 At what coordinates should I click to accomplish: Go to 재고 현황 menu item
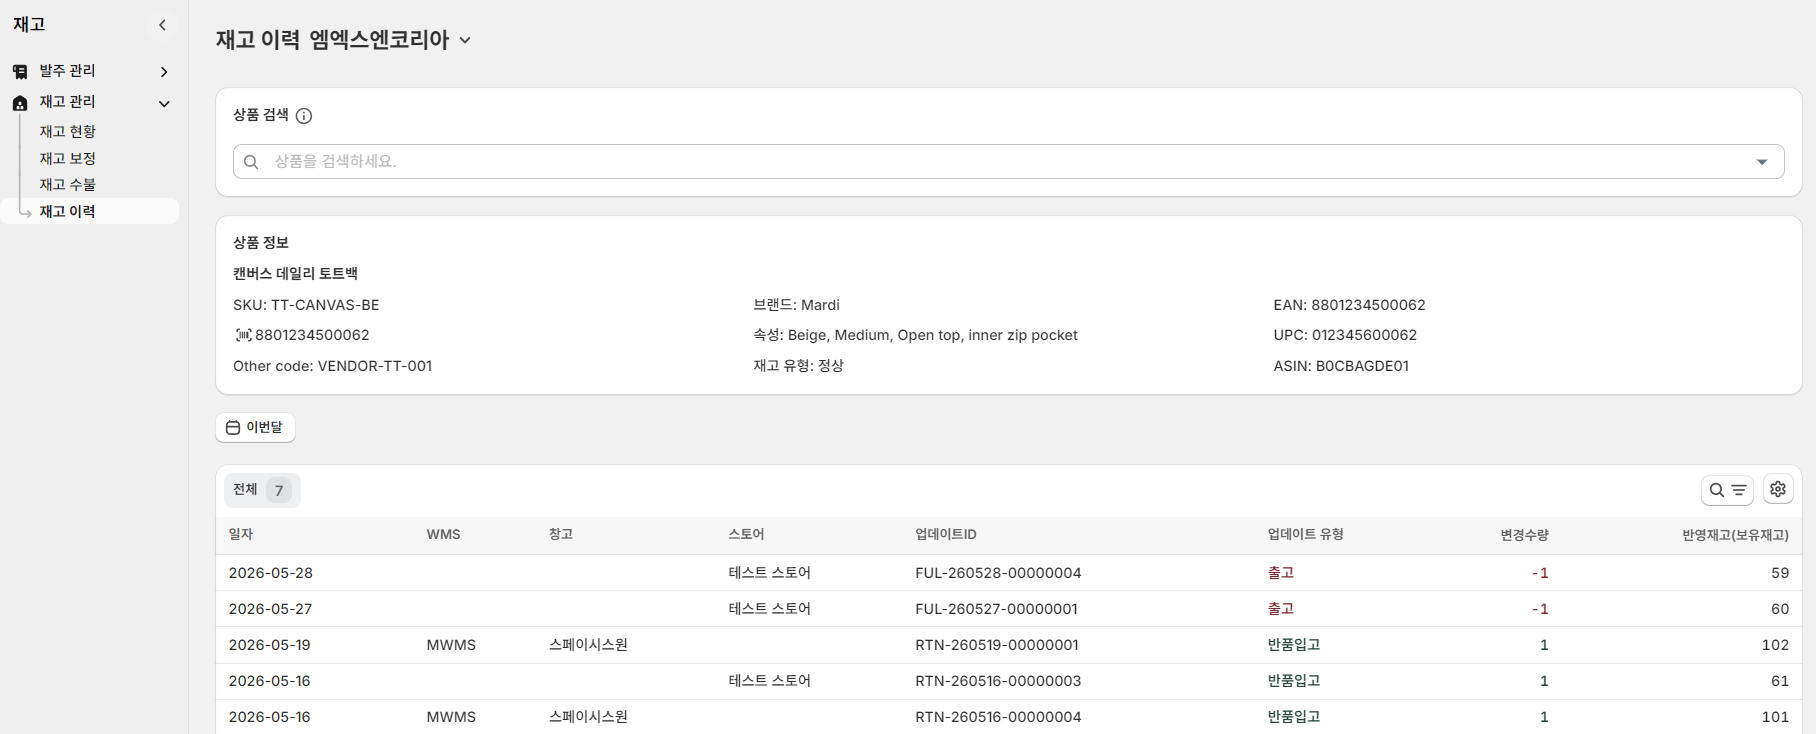click(x=68, y=132)
